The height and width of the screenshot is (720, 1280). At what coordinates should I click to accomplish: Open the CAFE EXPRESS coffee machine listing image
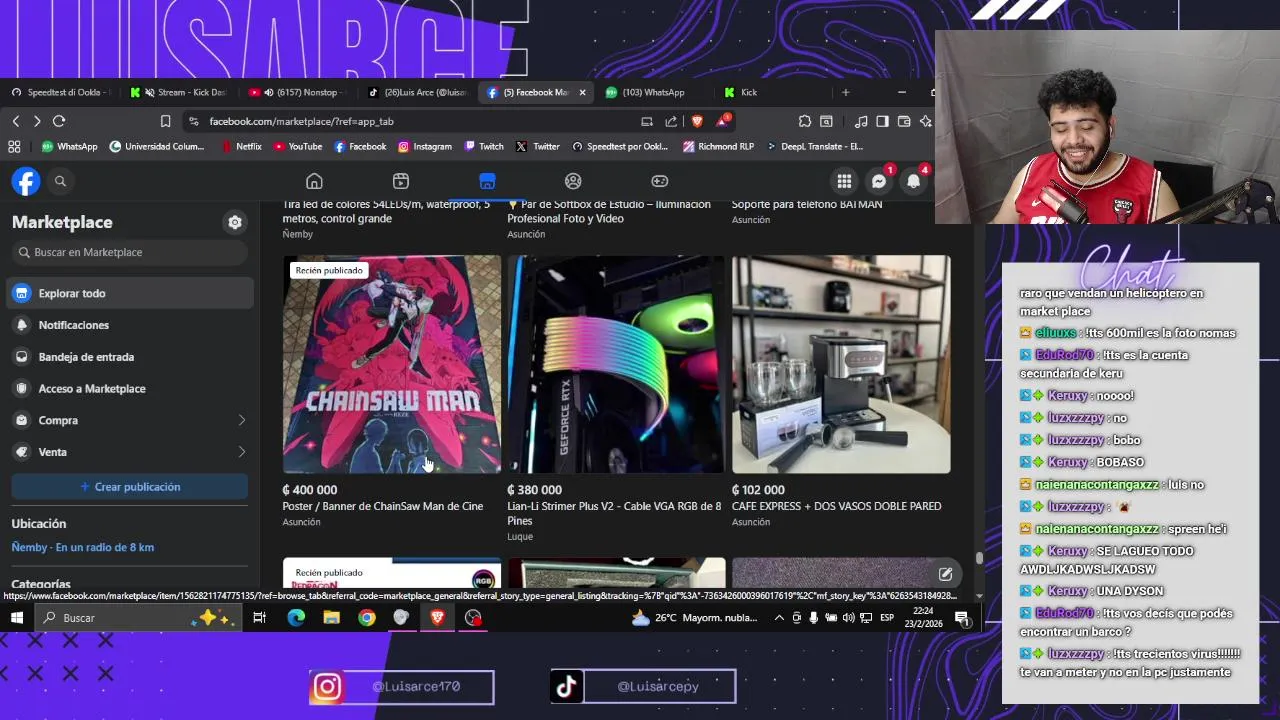[x=841, y=364]
